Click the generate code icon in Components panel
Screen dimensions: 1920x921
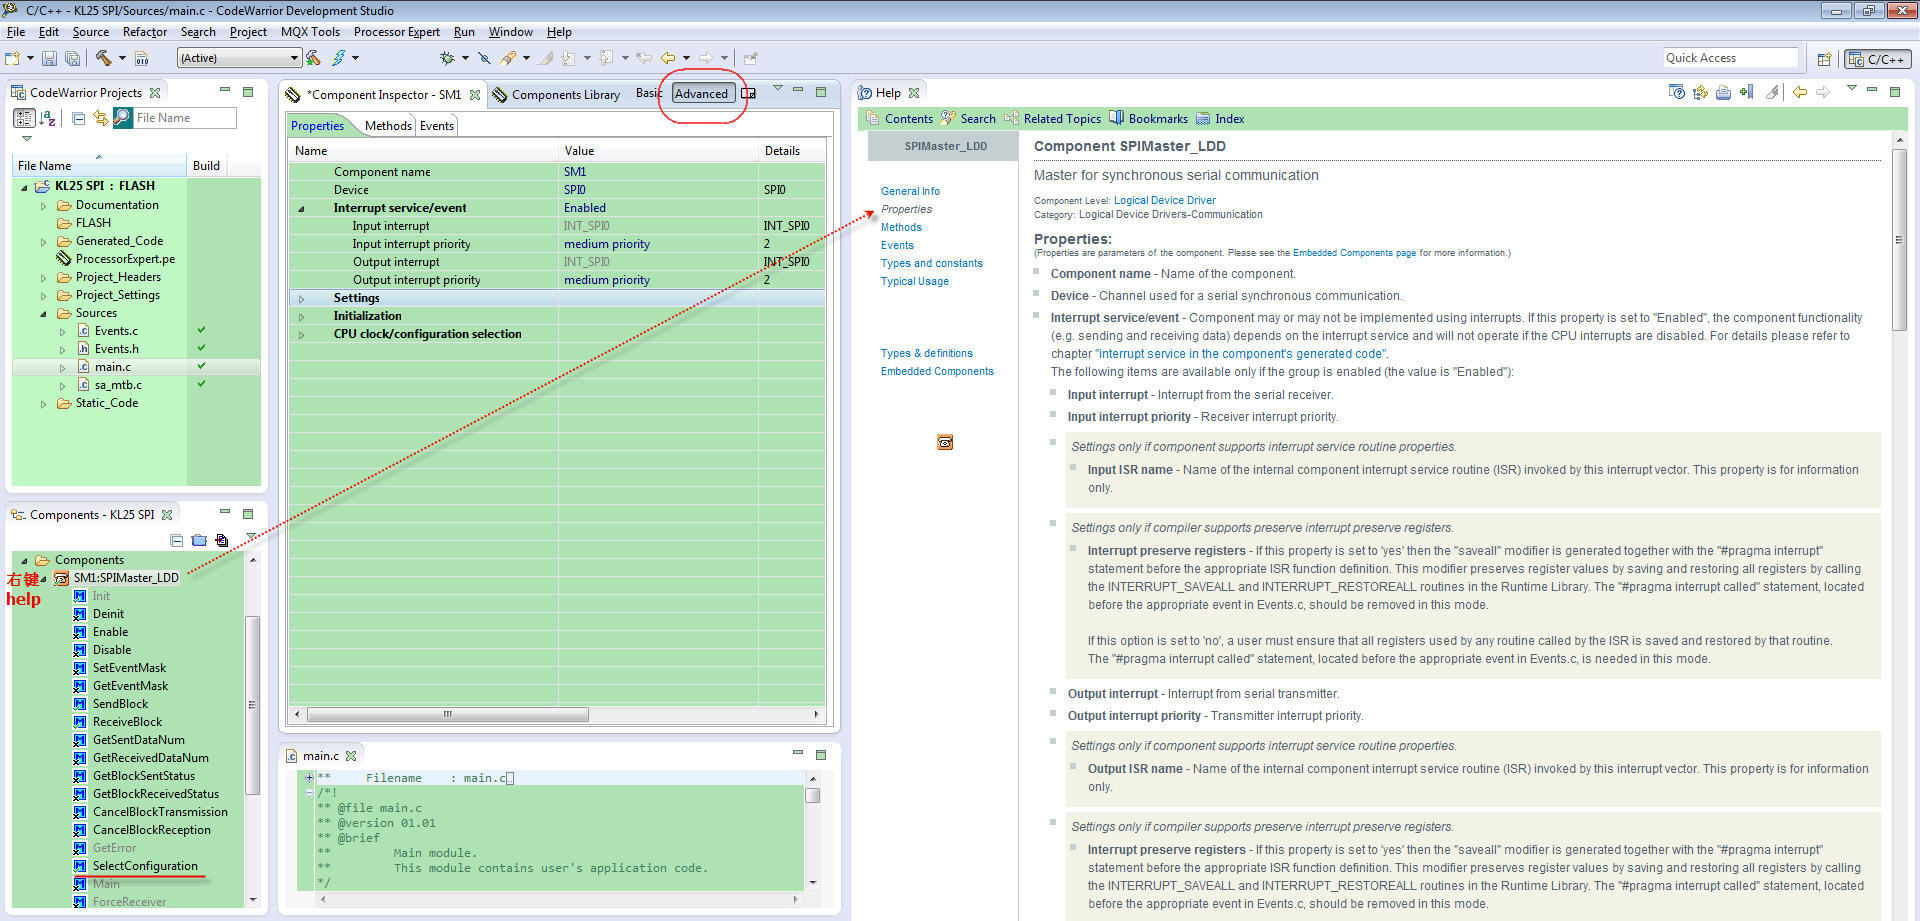pyautogui.click(x=222, y=540)
